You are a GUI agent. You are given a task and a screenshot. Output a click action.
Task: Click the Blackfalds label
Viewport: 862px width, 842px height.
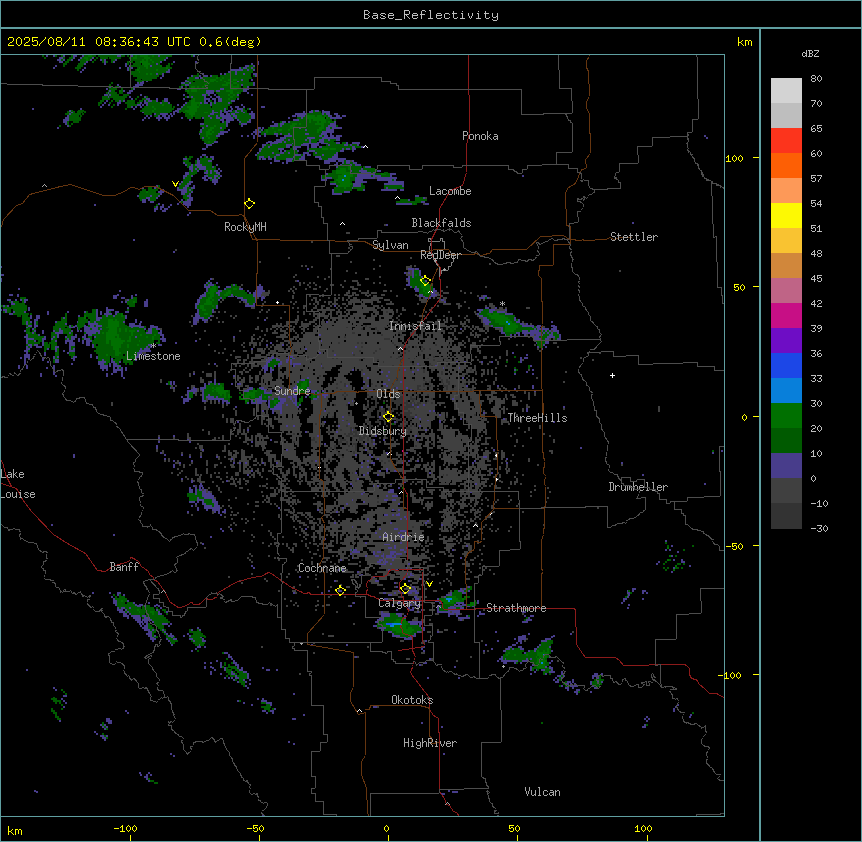point(441,223)
